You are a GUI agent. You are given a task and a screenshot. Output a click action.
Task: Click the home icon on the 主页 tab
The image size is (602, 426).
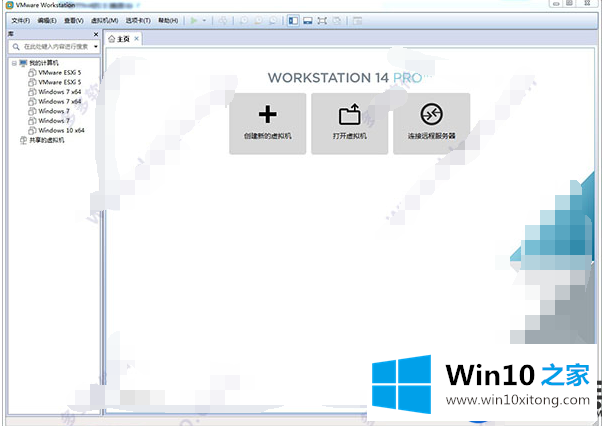tap(112, 39)
